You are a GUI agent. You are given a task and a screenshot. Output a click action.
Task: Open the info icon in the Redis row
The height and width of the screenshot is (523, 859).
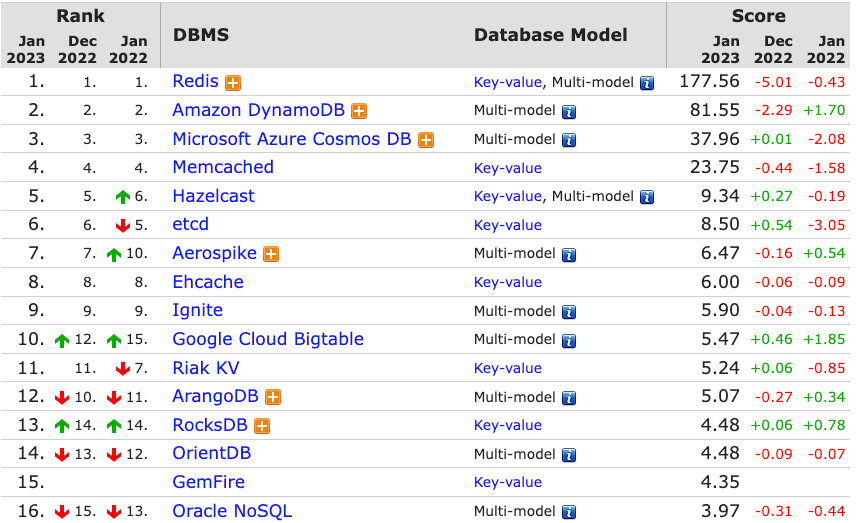647,83
